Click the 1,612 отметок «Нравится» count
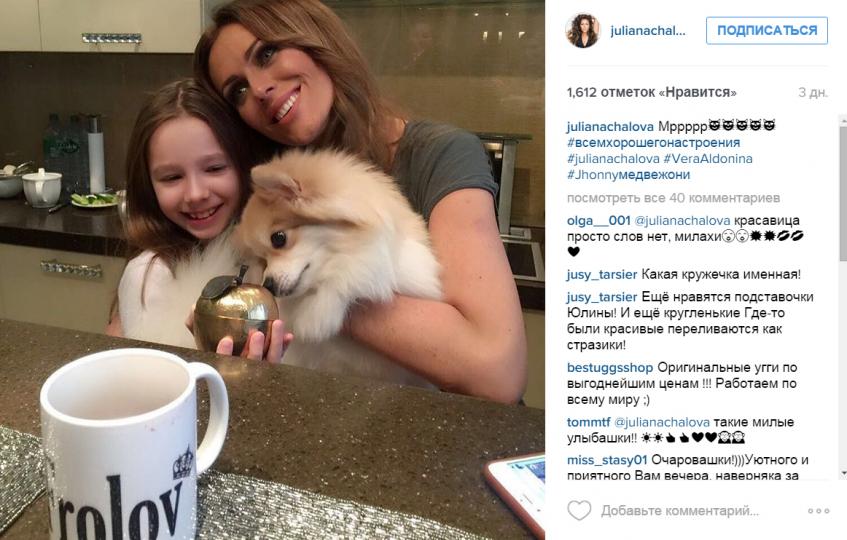Image resolution: width=847 pixels, height=540 pixels. pyautogui.click(x=651, y=92)
